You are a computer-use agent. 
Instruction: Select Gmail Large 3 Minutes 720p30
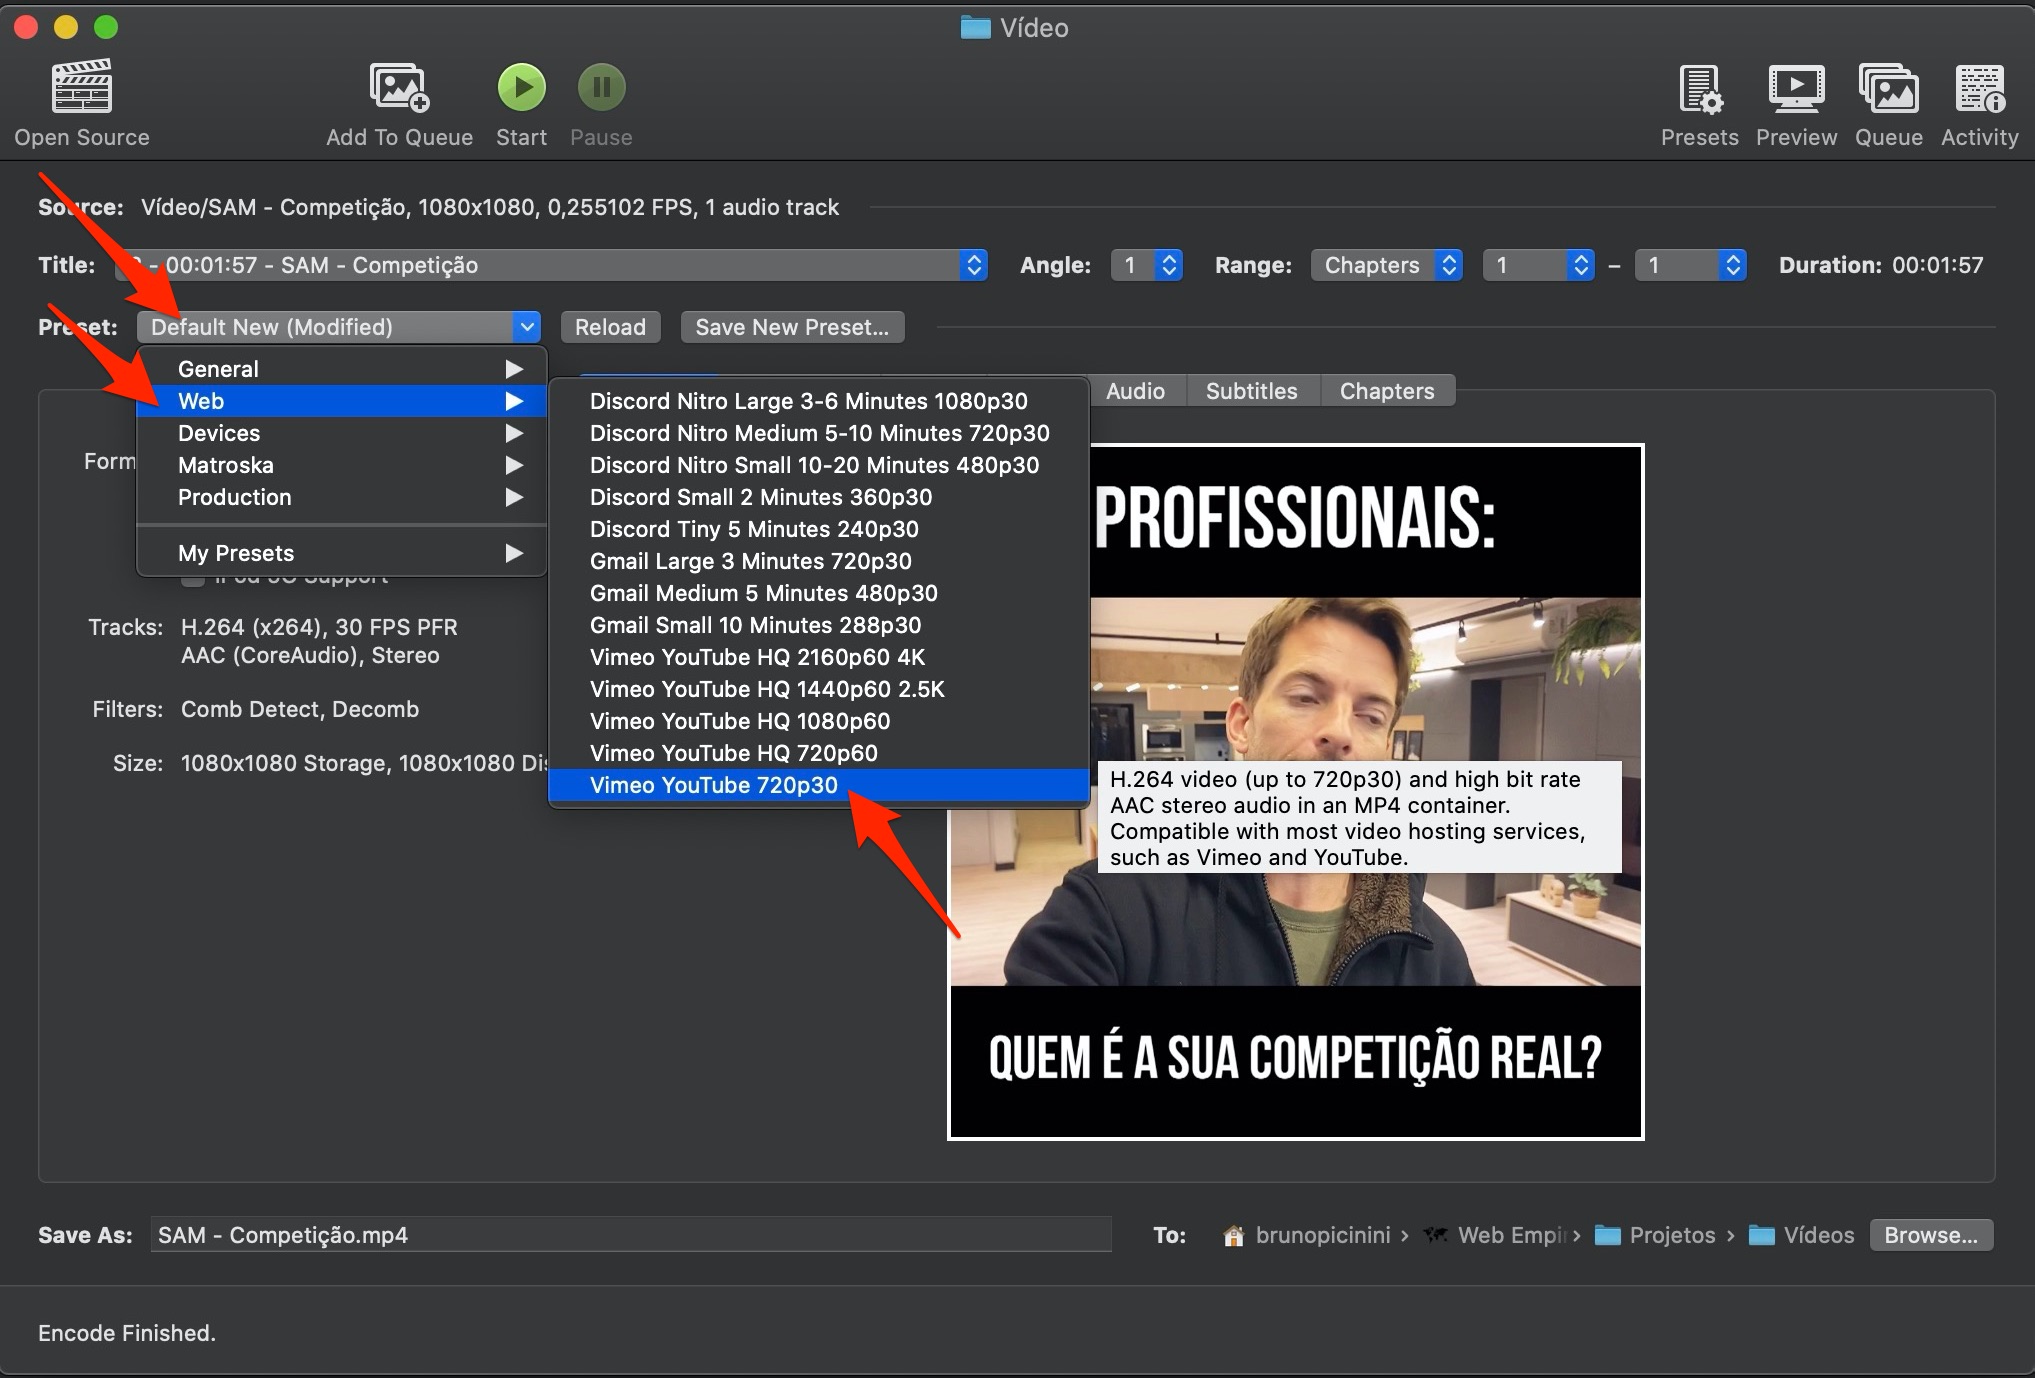750,561
